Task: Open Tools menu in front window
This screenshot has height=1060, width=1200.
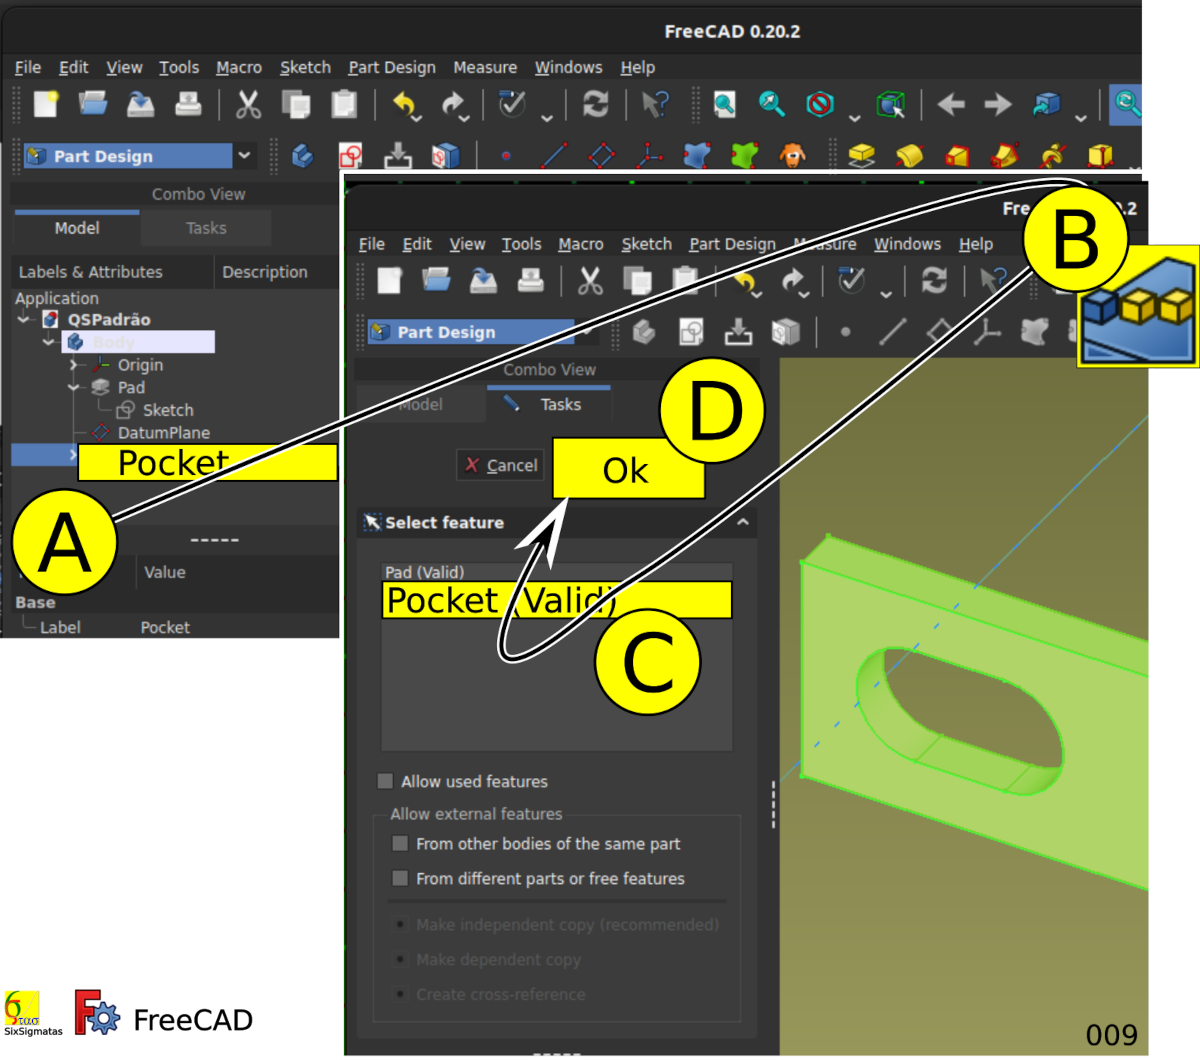Action: tap(521, 244)
